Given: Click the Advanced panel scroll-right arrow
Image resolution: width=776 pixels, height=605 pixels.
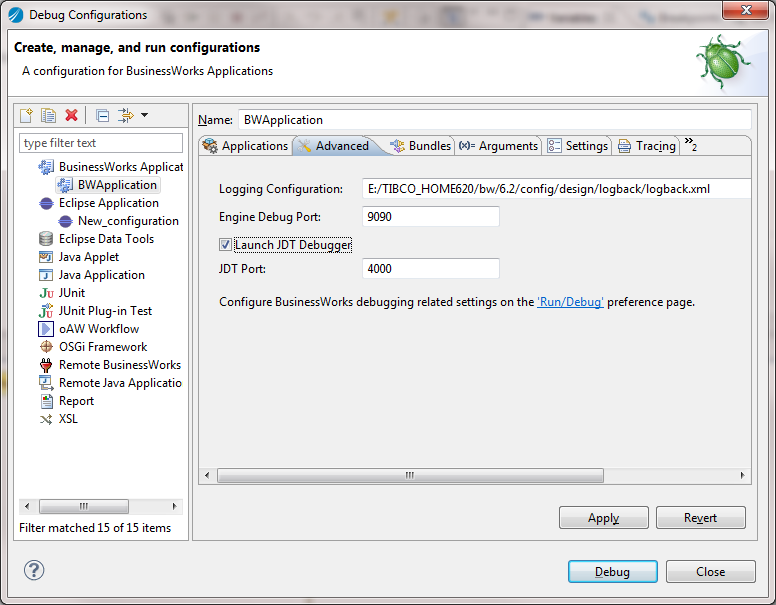Looking at the screenshot, I should (742, 476).
